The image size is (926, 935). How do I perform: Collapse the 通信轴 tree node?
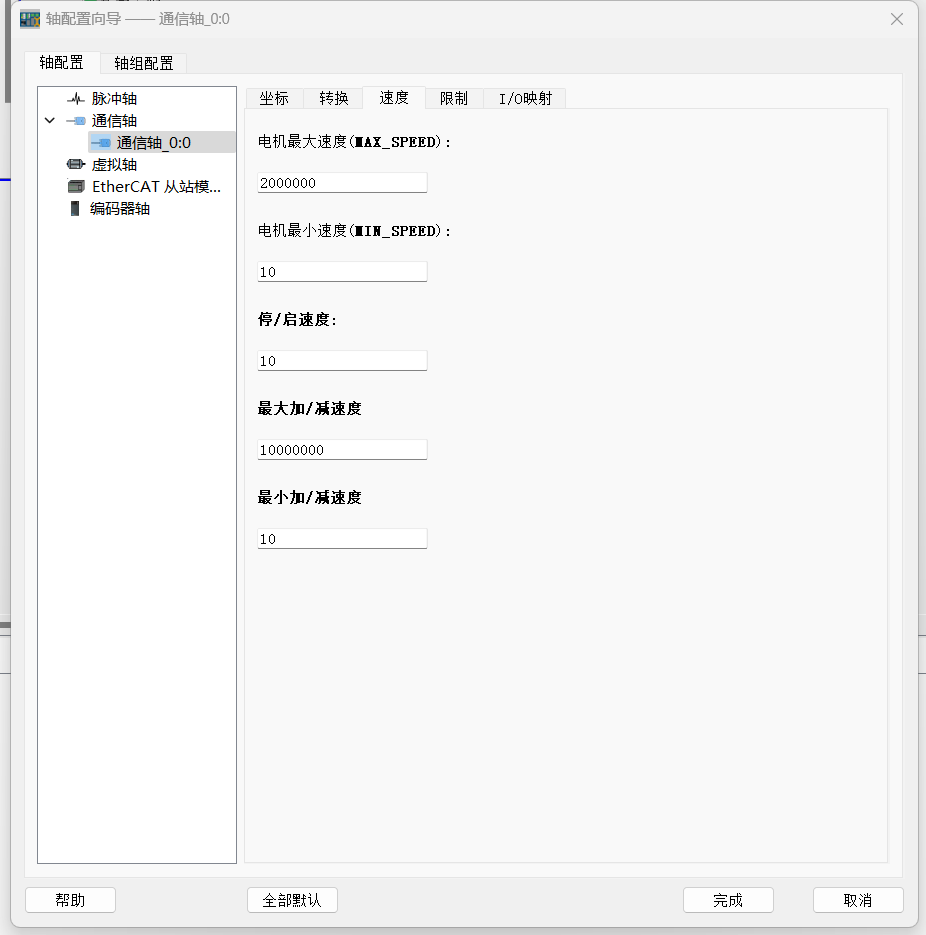pos(50,120)
